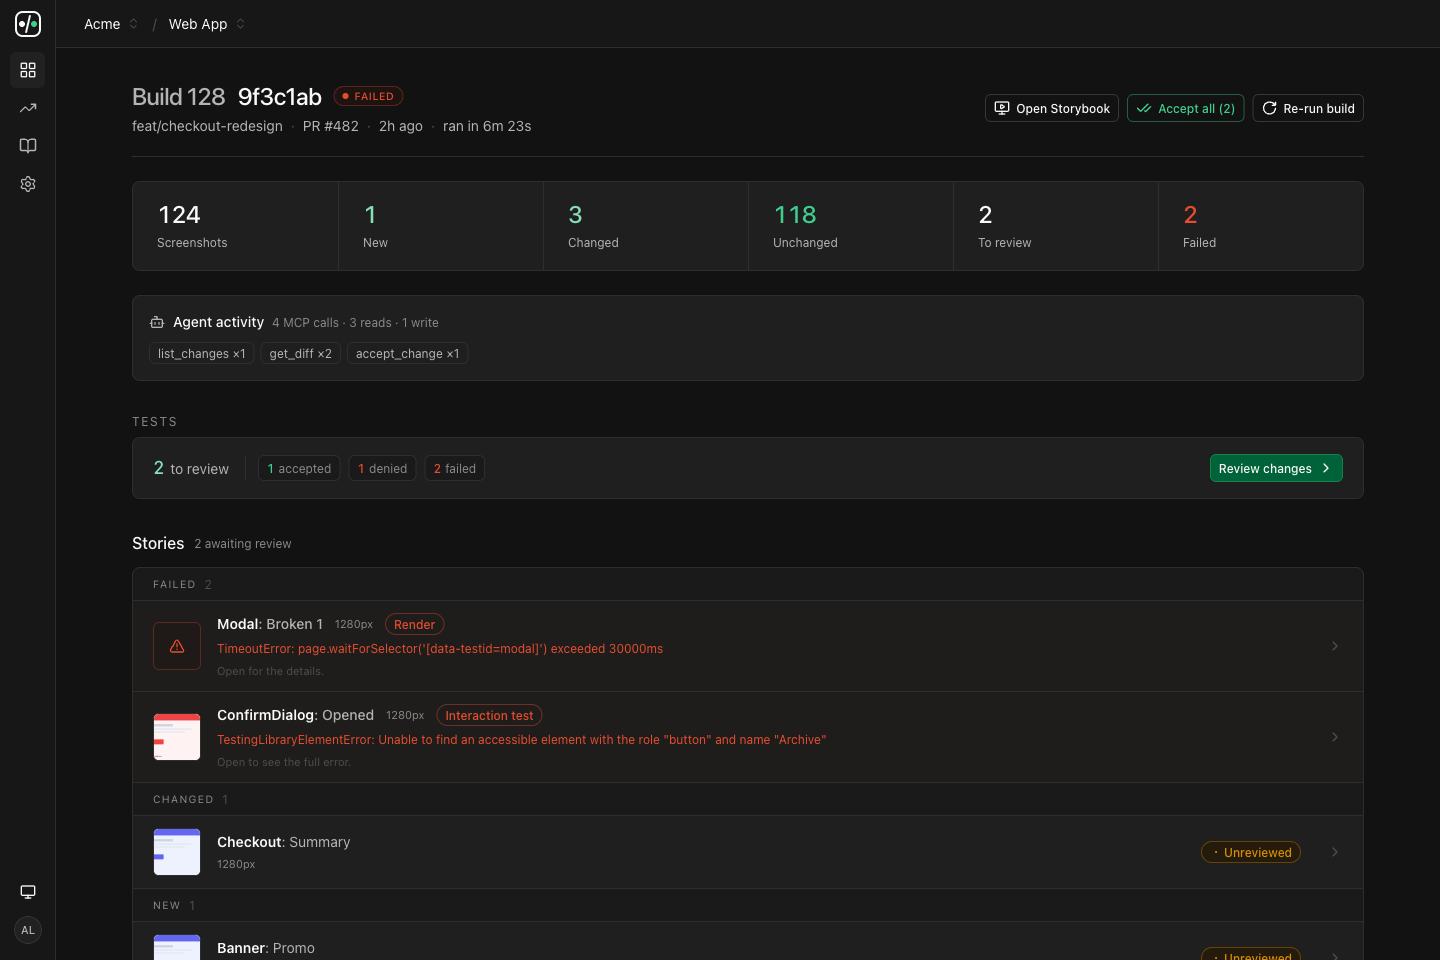The width and height of the screenshot is (1440, 960).
Task: Click the CHANGED section header
Action: coord(748,799)
